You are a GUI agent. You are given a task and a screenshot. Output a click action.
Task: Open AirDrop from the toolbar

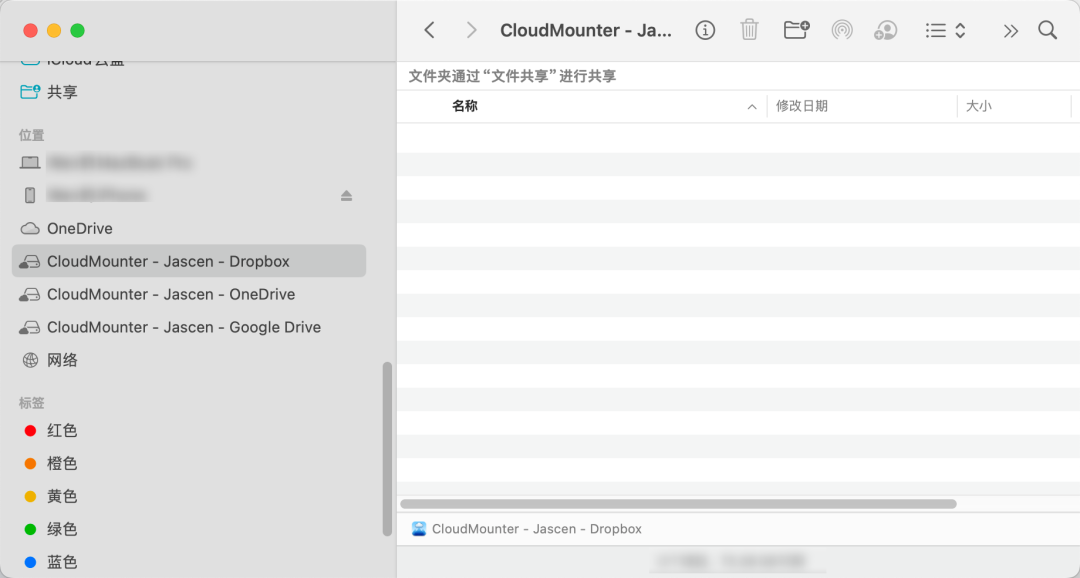coord(841,30)
